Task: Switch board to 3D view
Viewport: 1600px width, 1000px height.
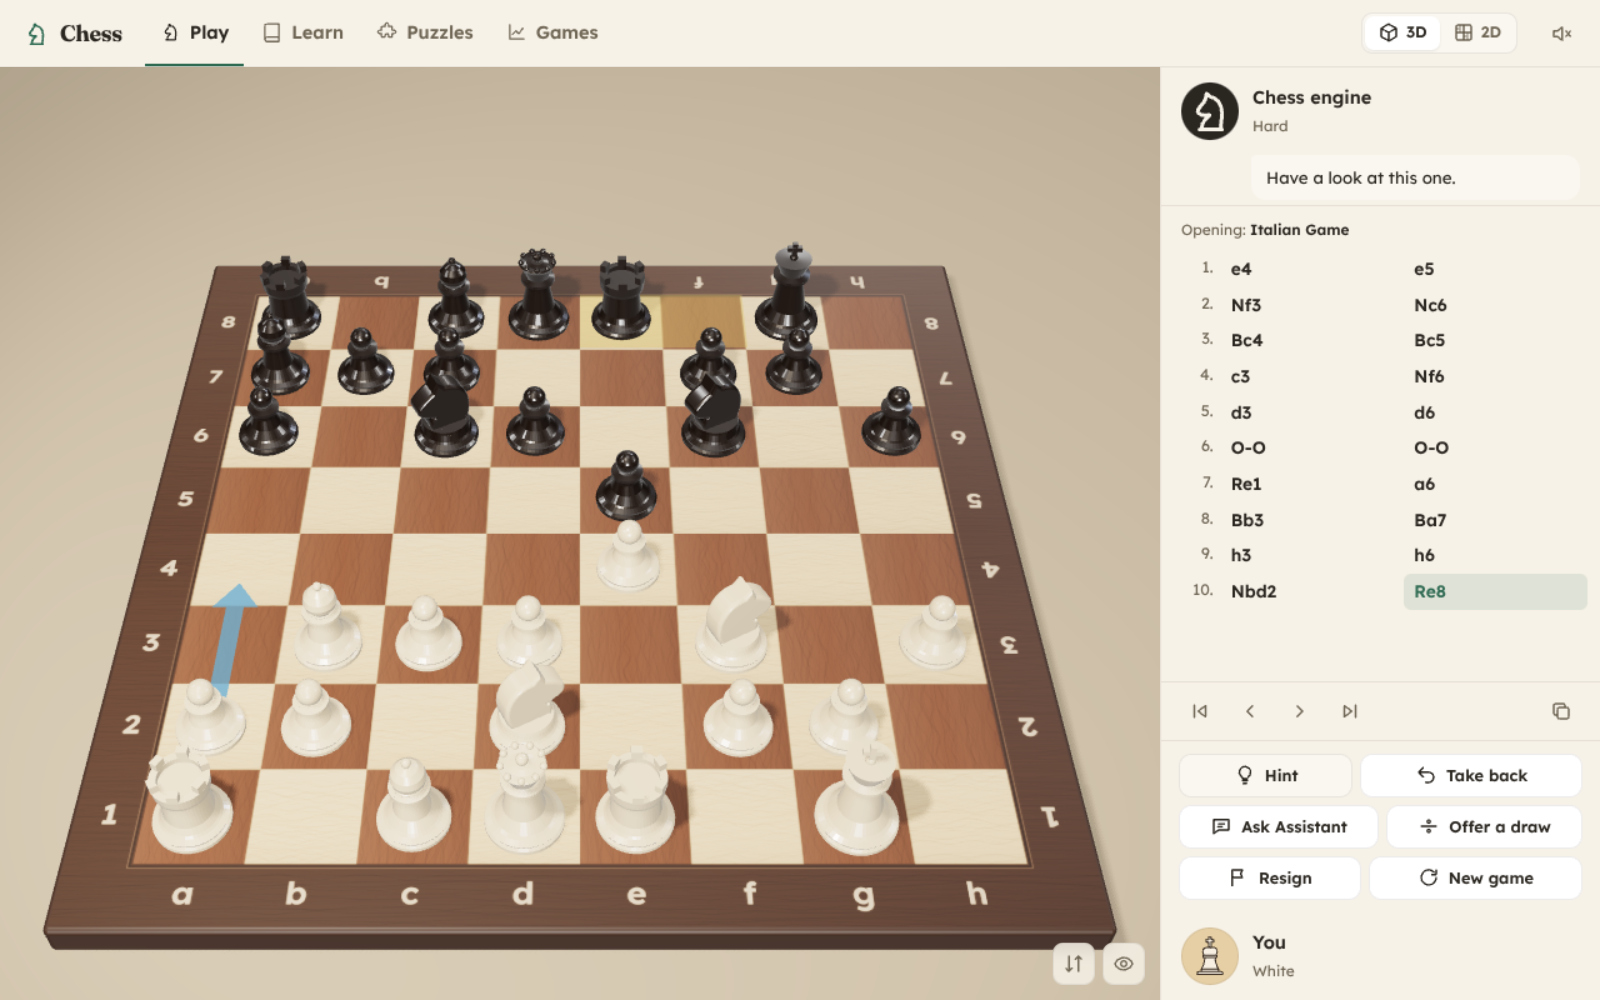Action: 1403,33
